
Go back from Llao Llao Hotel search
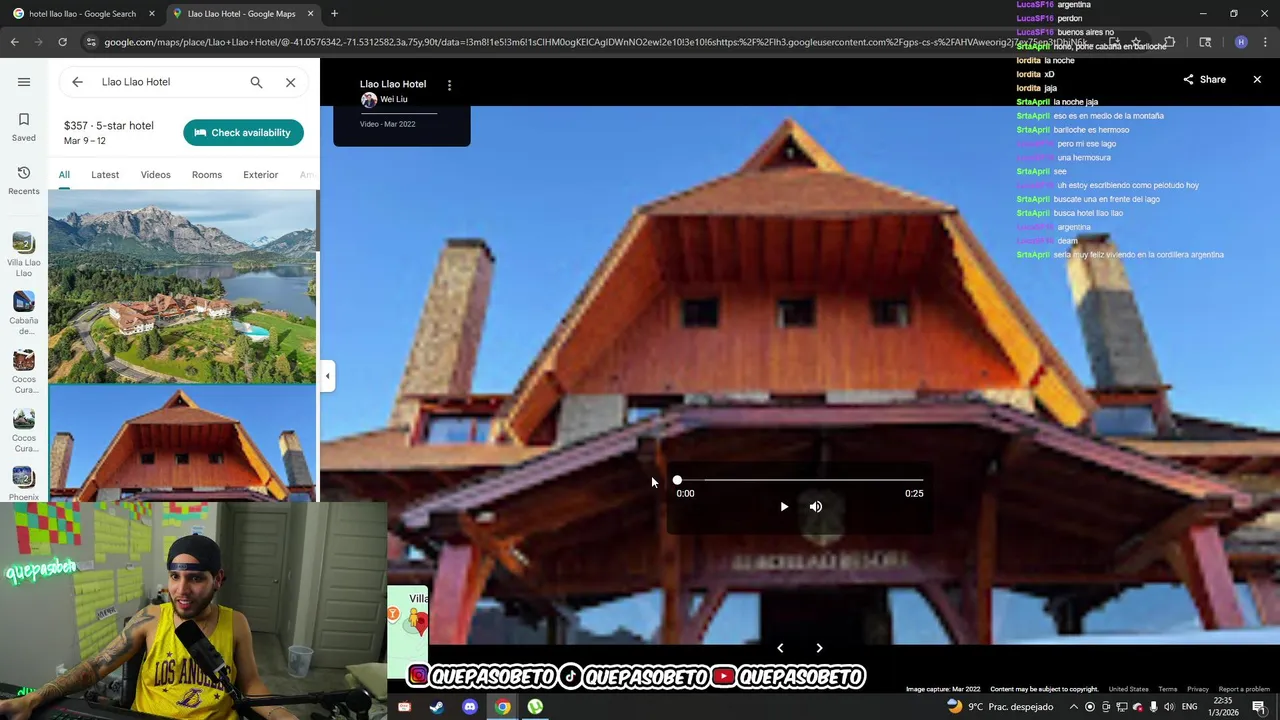pyautogui.click(x=77, y=82)
